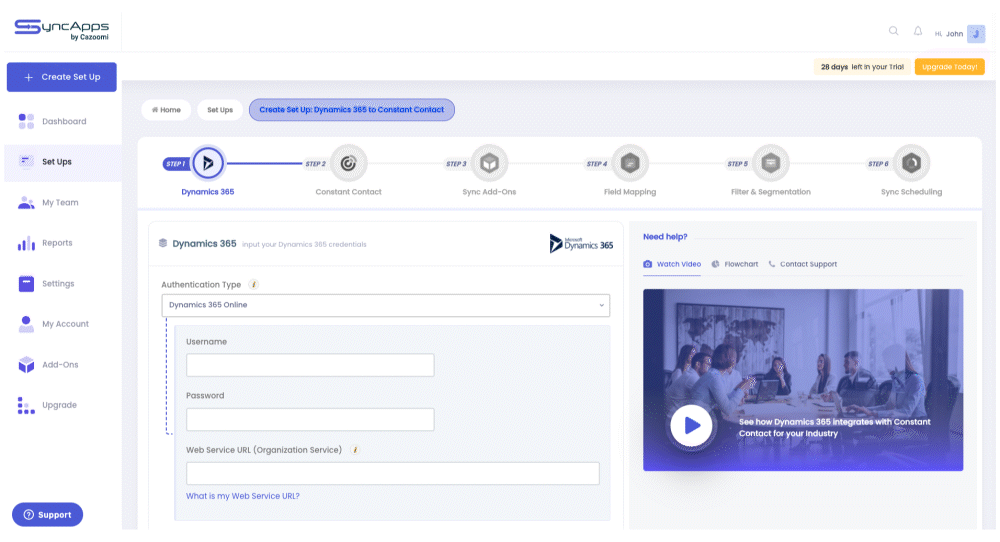
Task: Switch to Watch Video tab
Action: pos(672,264)
